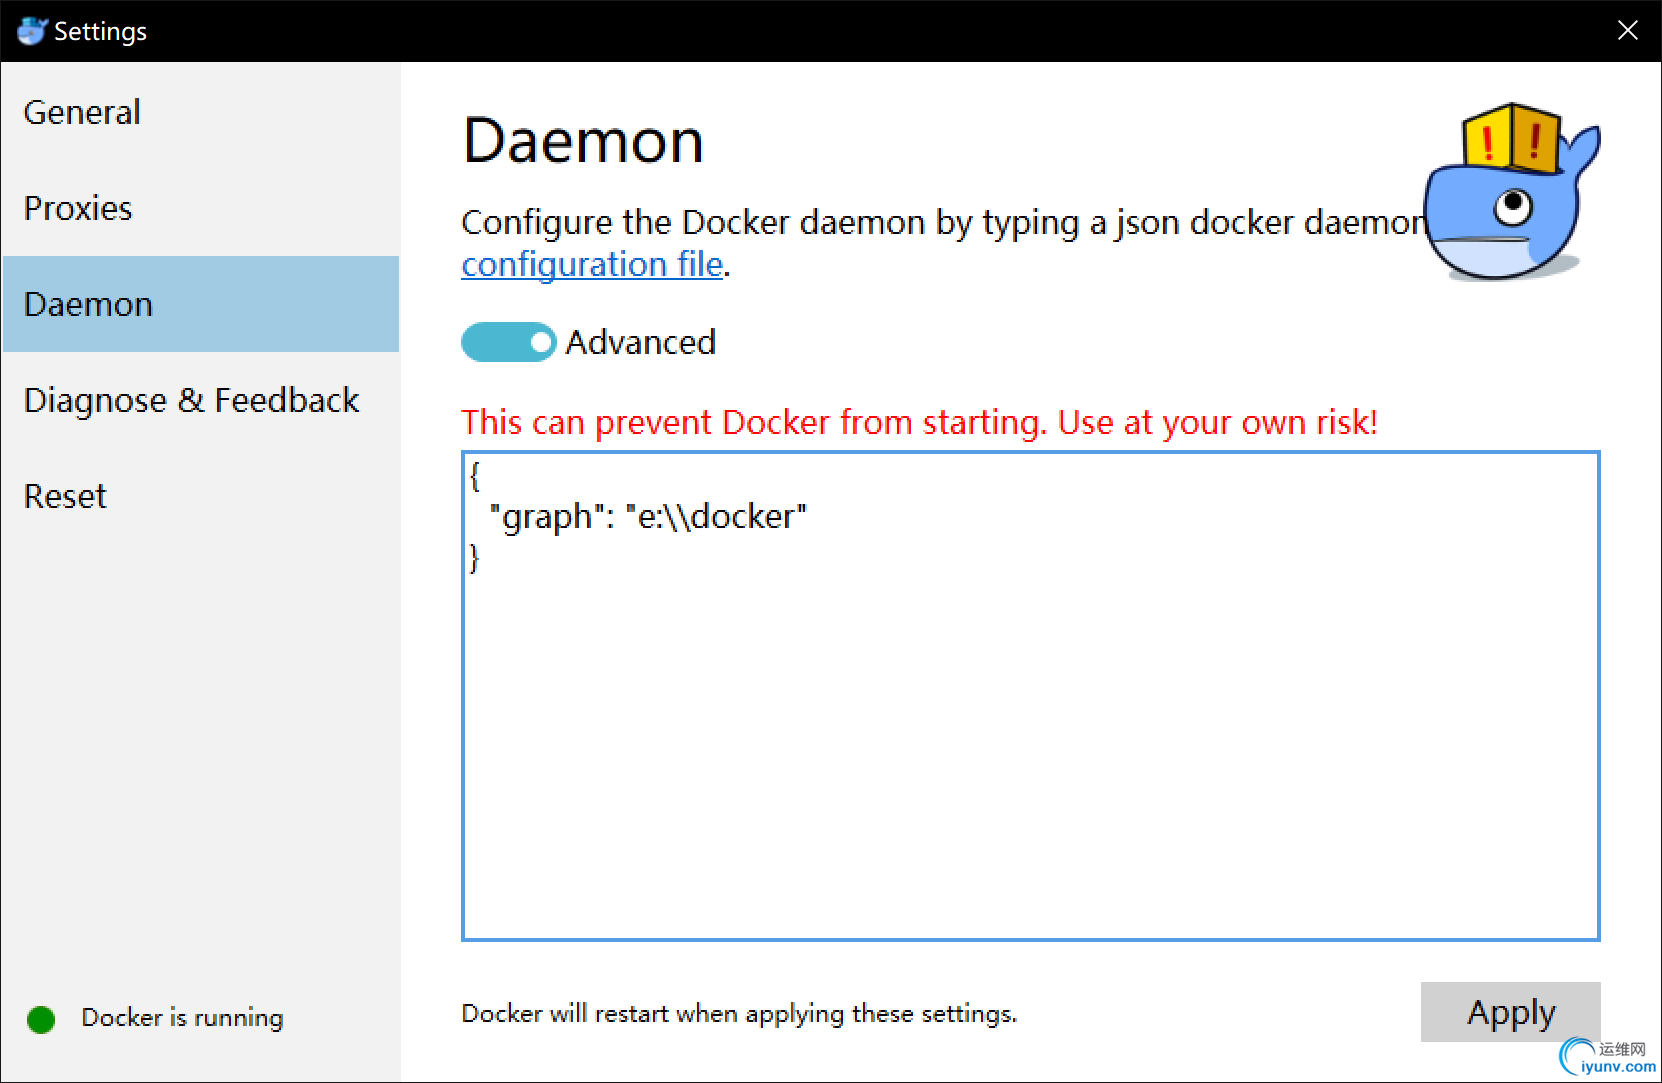Open Diagnose & Feedback section
Image resolution: width=1662 pixels, height=1083 pixels.
pos(200,400)
